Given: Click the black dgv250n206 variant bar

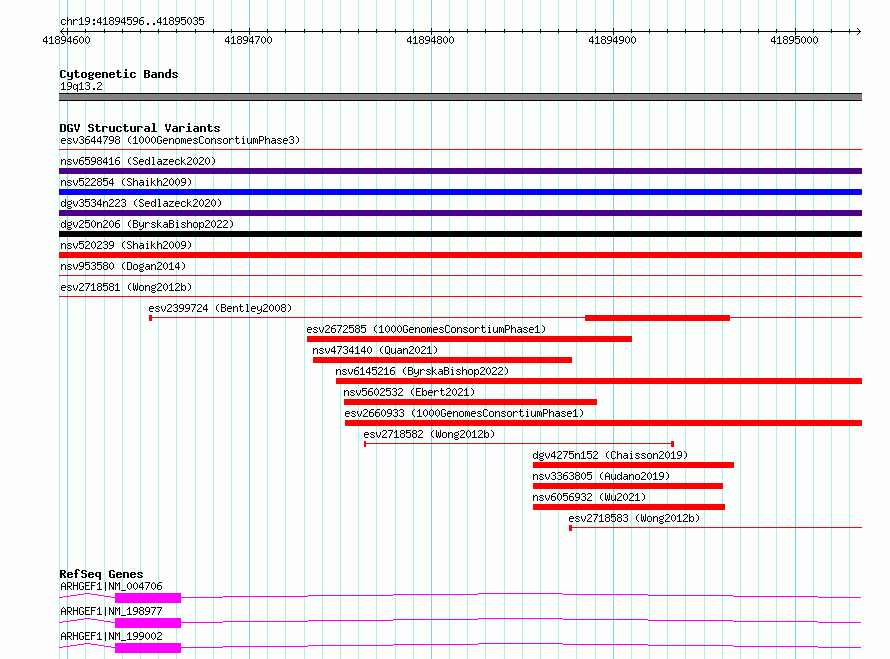Looking at the screenshot, I should pos(460,234).
